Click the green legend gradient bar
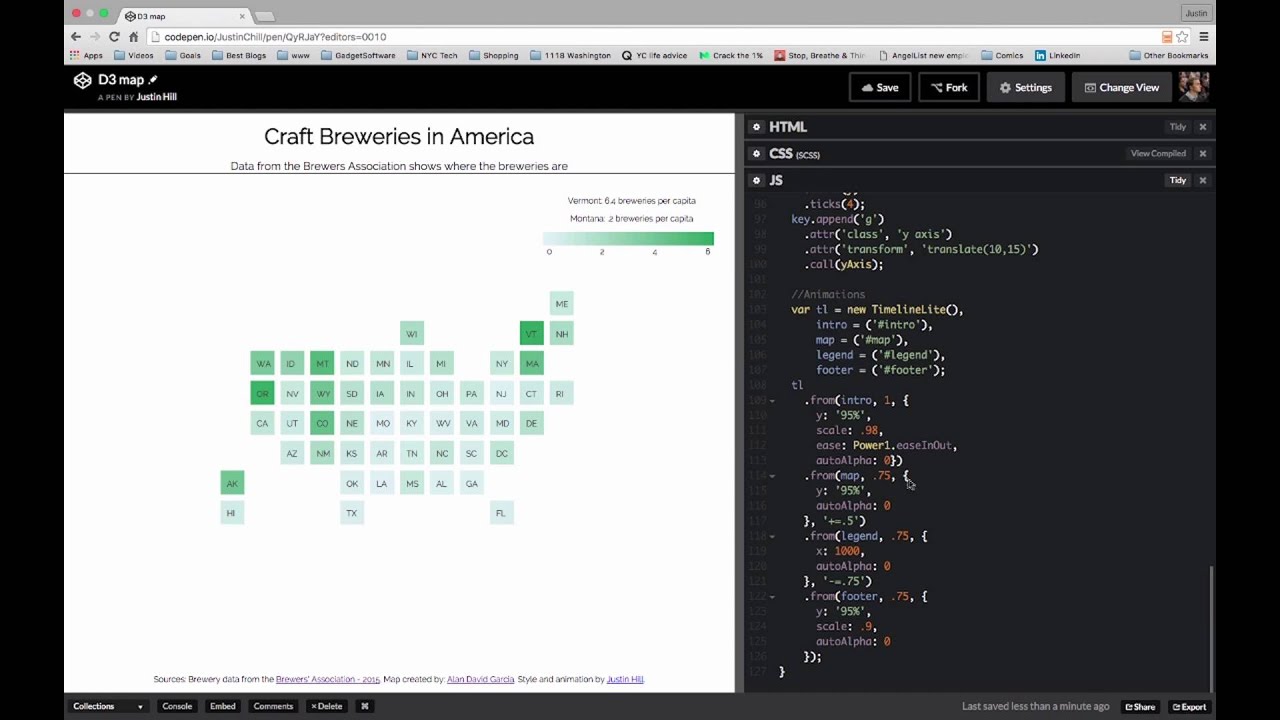Image resolution: width=1280 pixels, height=720 pixels. [x=628, y=238]
